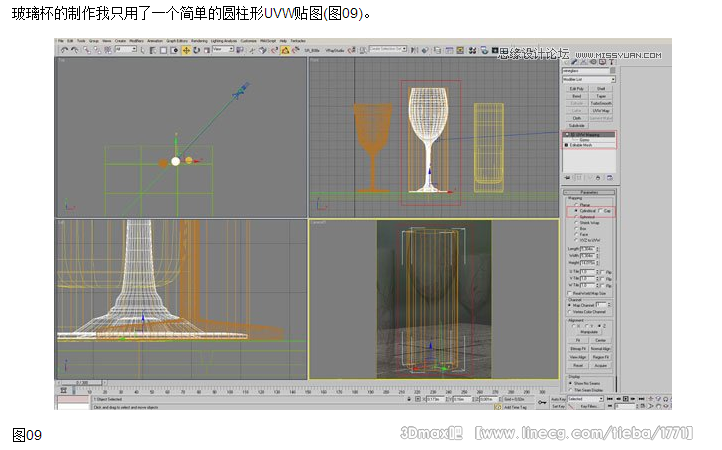Viewport: 722px width, 450px height.
Task: Click the Mirror tool icon
Action: click(x=414, y=51)
